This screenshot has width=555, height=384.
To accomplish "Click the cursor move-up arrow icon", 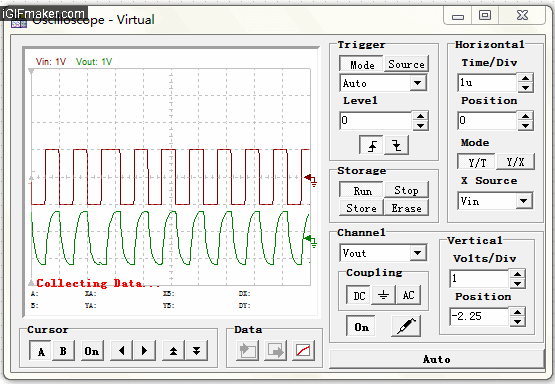I will (173, 351).
